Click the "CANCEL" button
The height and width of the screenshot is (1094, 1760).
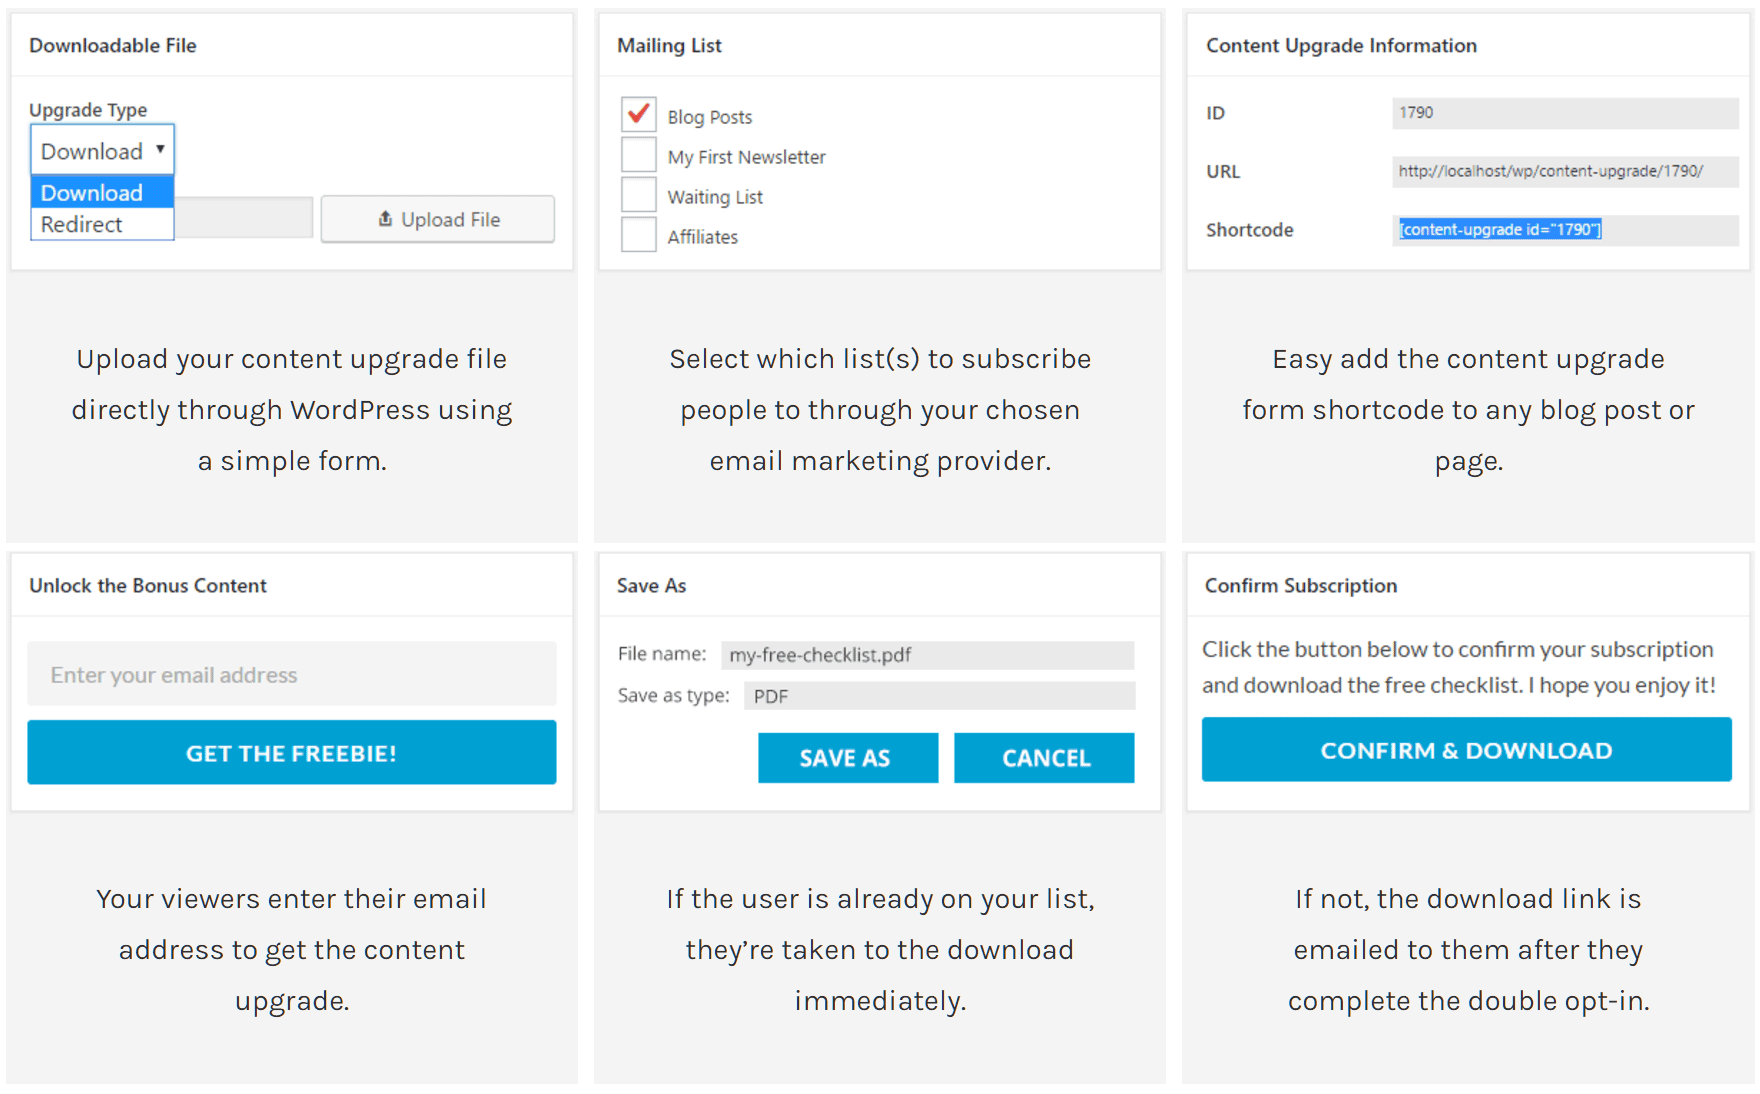[1044, 757]
